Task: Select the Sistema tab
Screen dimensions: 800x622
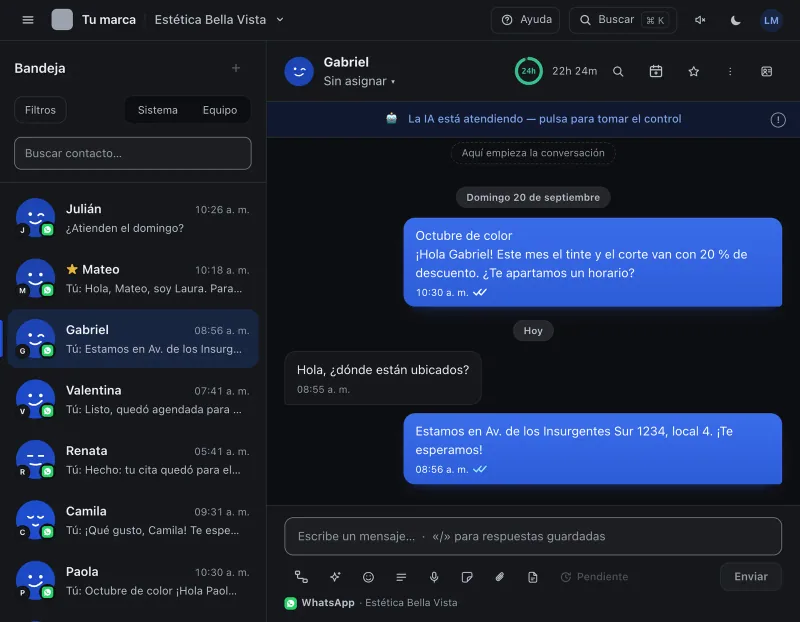Action: (158, 110)
